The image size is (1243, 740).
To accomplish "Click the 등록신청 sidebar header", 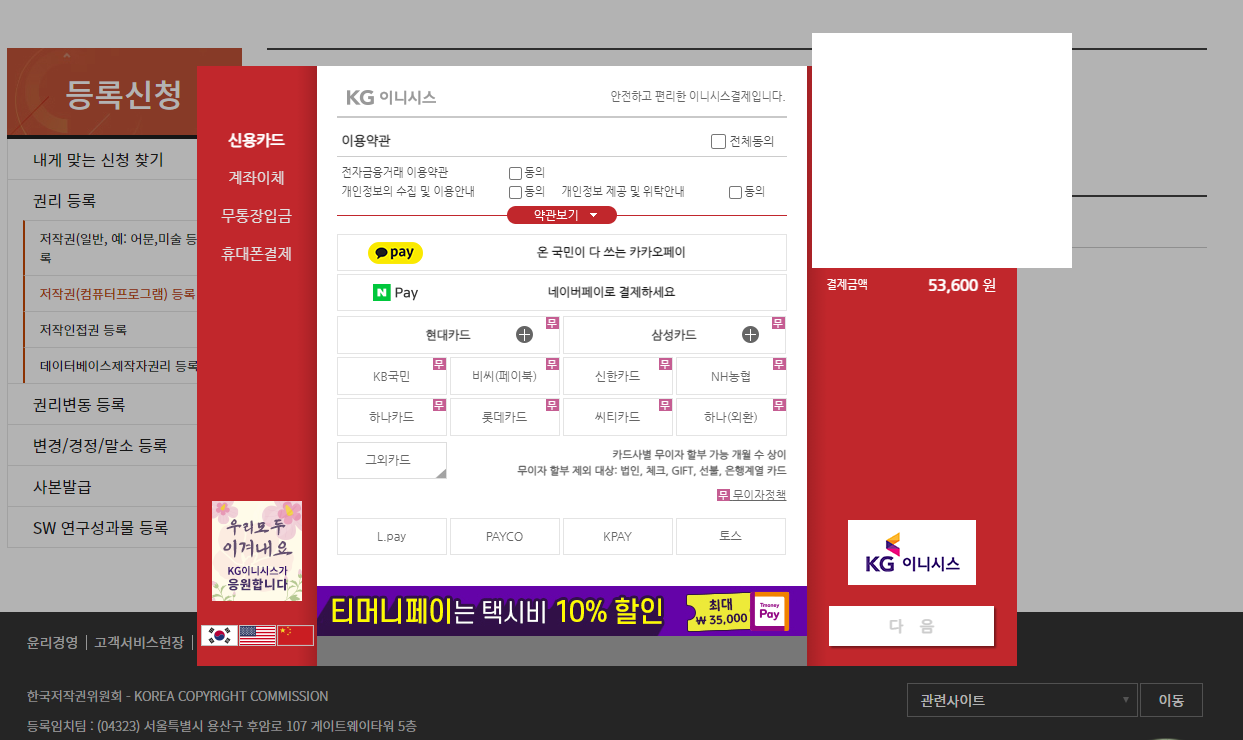I will [124, 93].
